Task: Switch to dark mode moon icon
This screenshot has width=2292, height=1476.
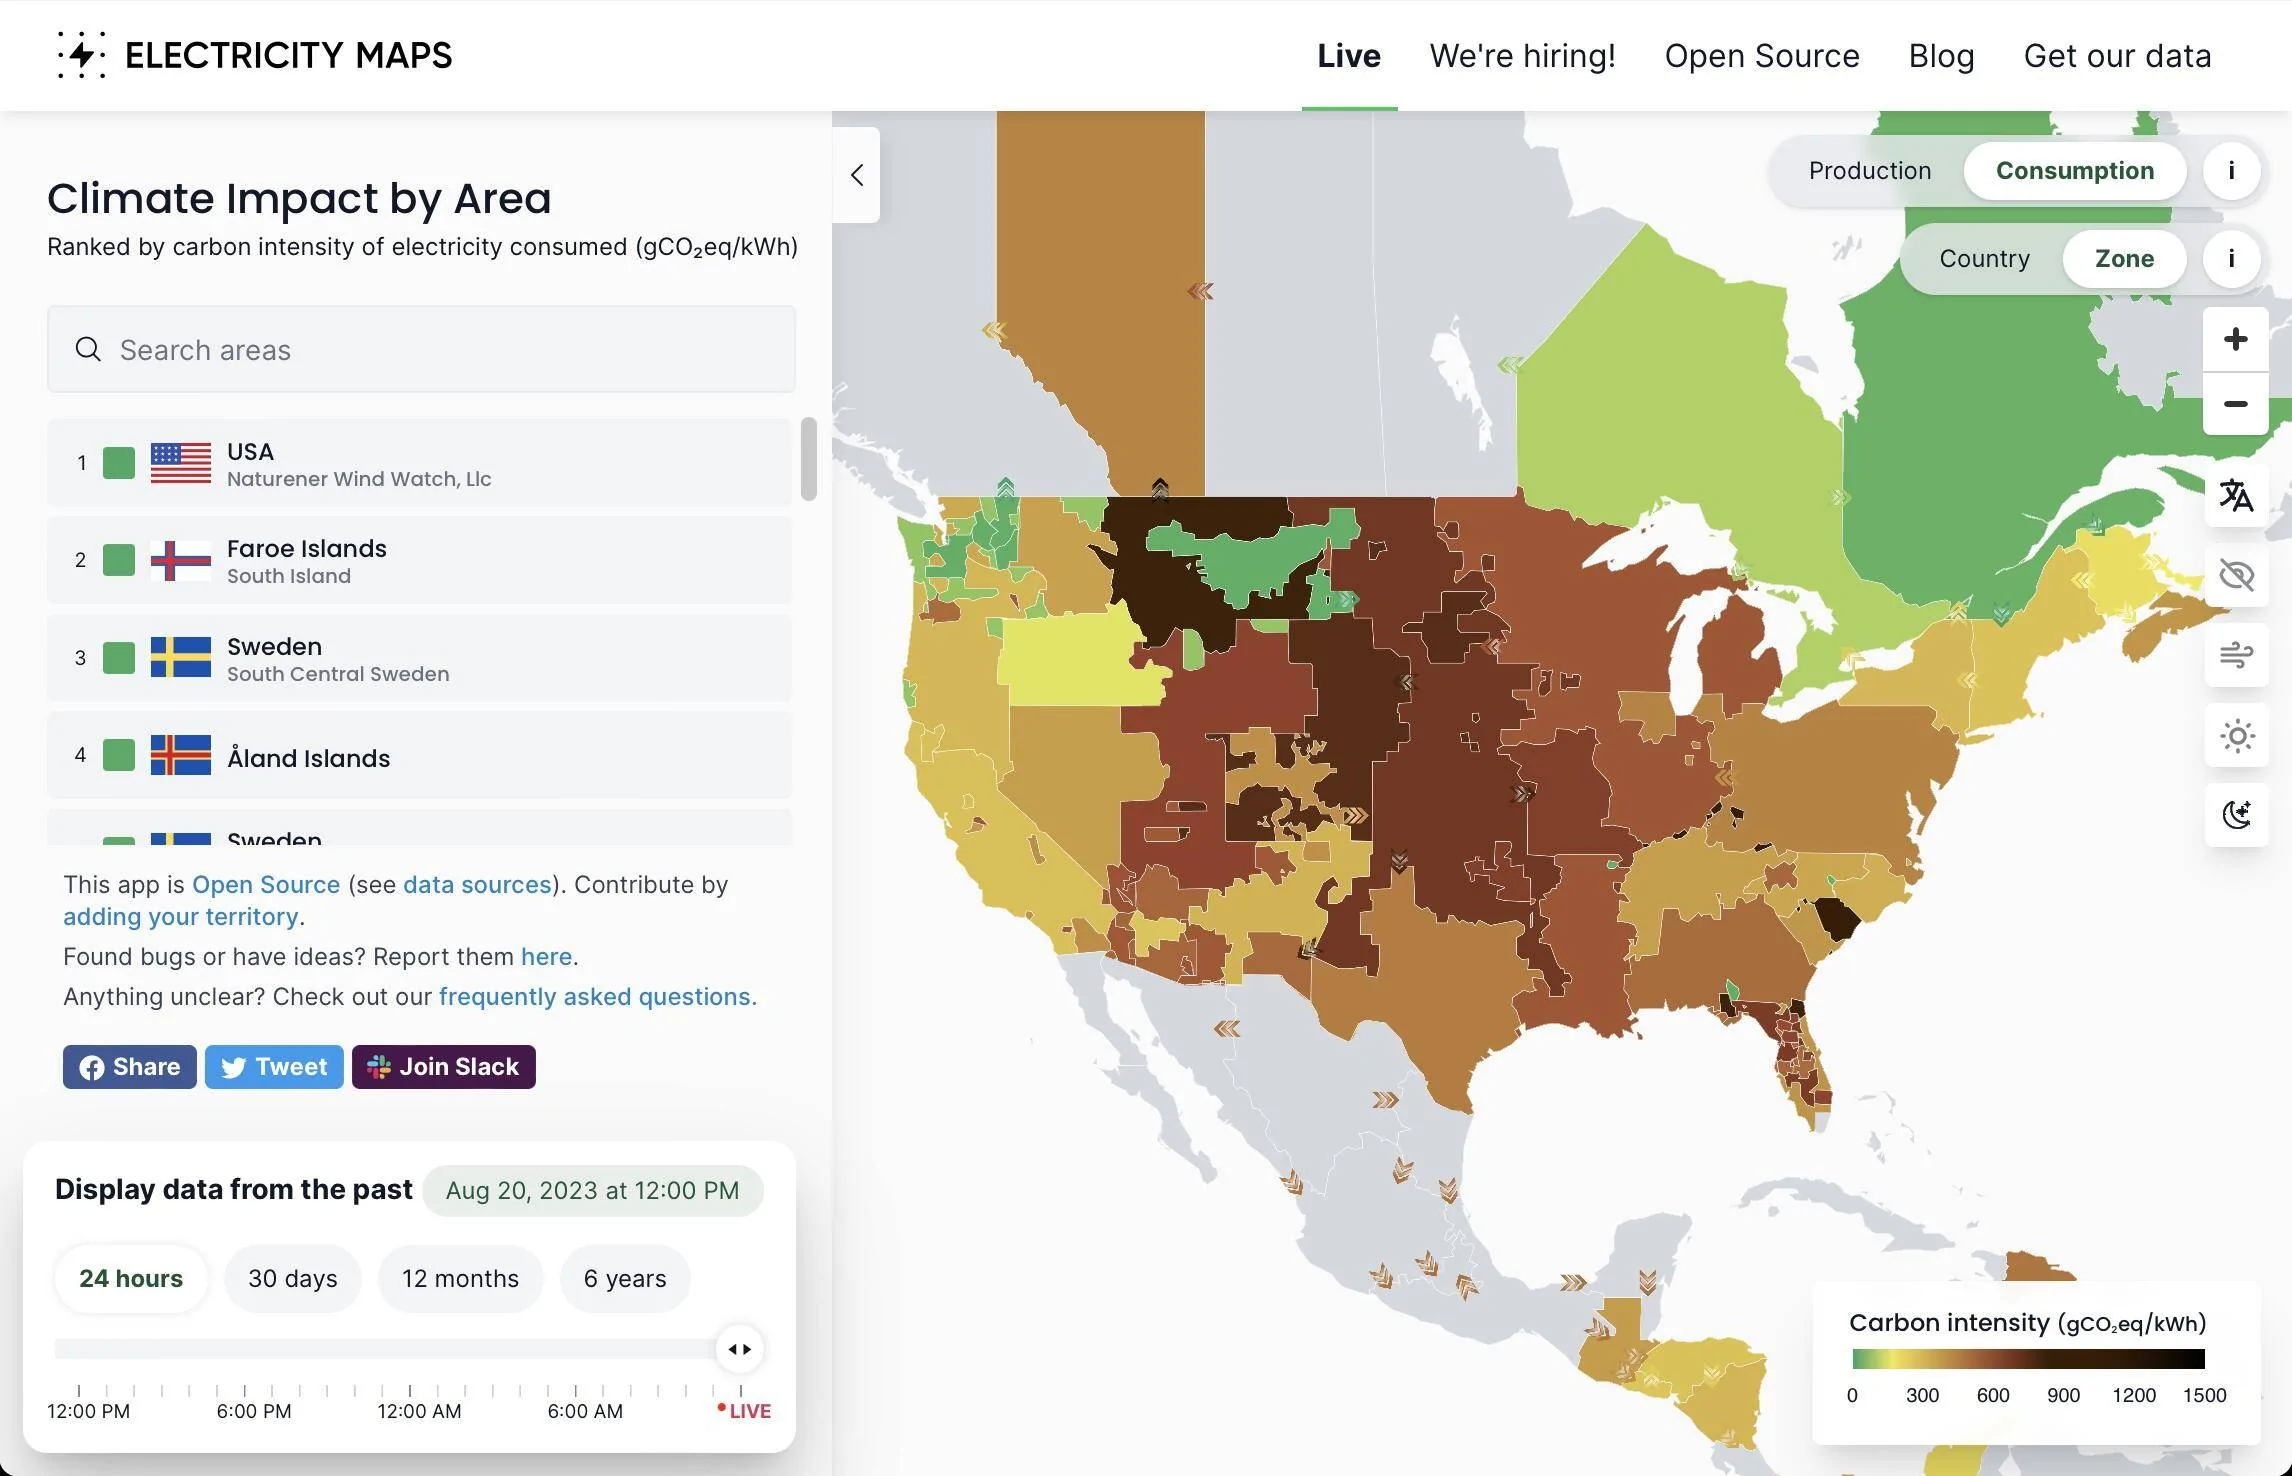Action: 2236,815
